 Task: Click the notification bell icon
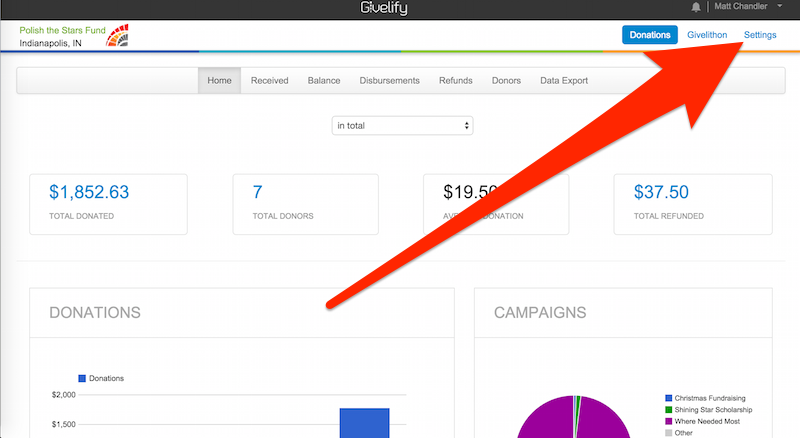[696, 8]
